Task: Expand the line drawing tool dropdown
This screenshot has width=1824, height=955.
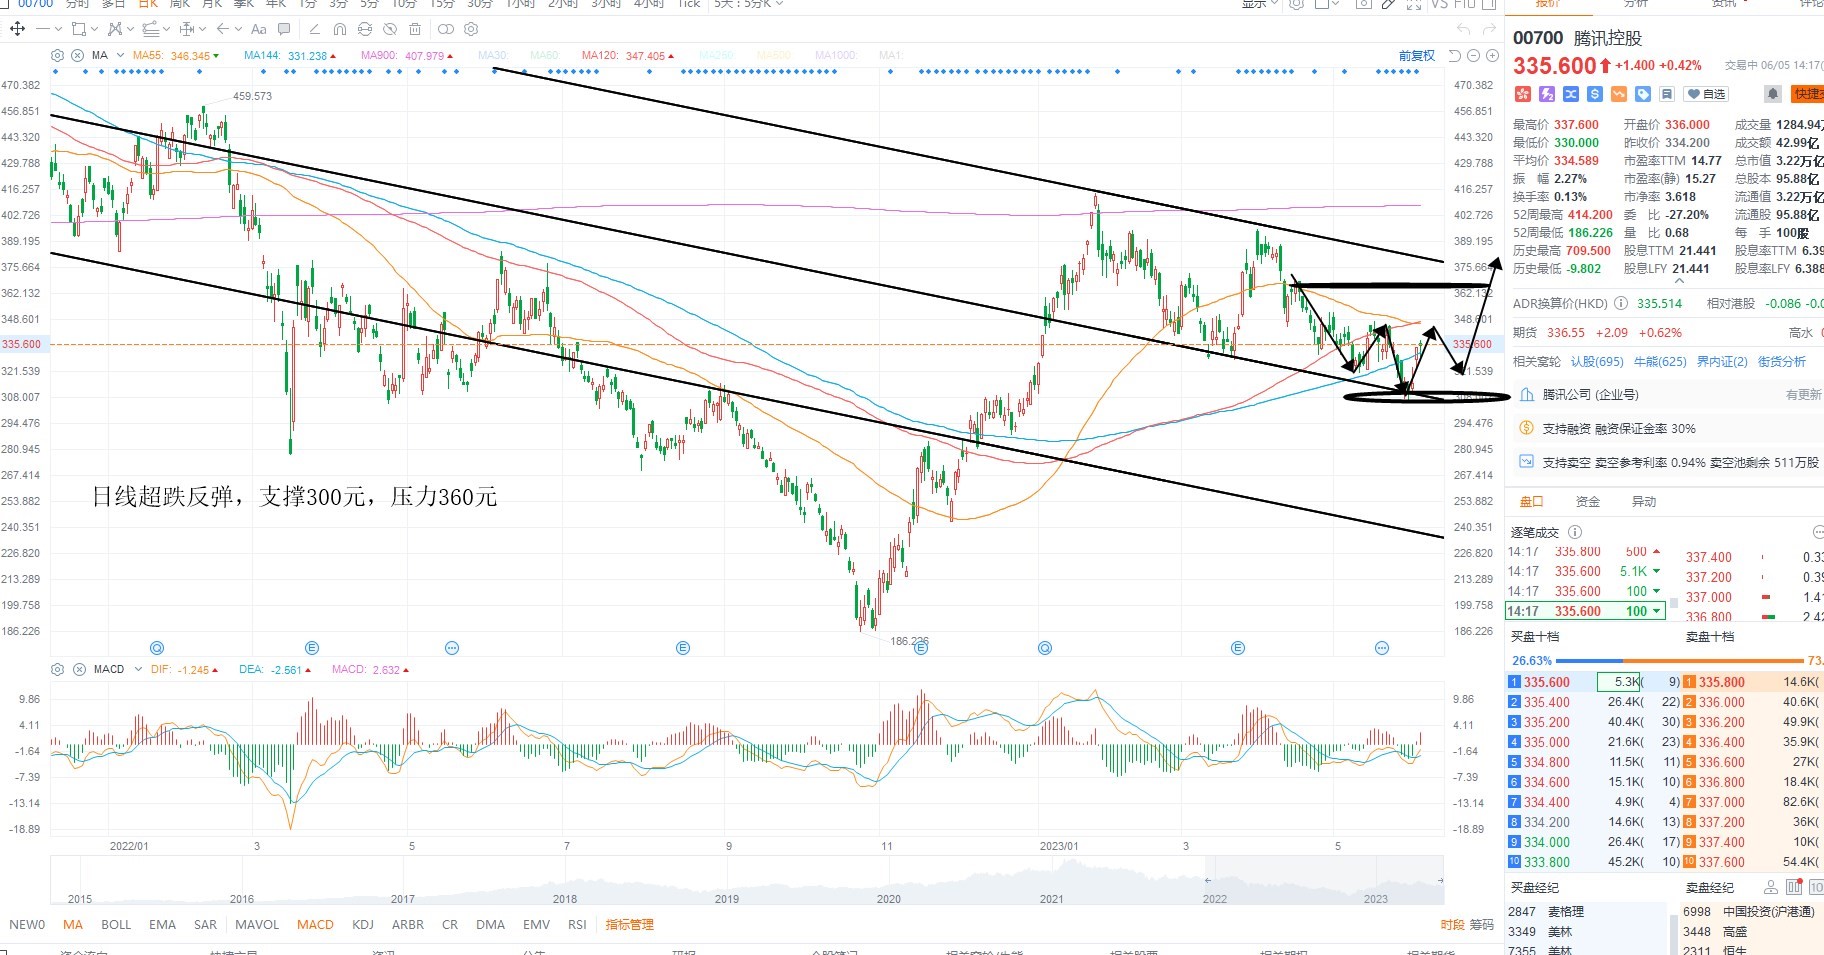Action: pyautogui.click(x=56, y=29)
